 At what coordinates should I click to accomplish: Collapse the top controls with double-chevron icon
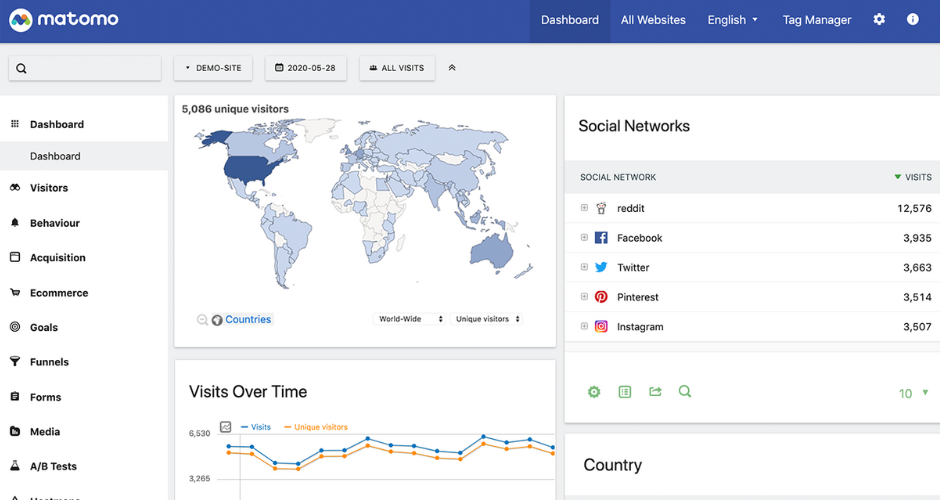[x=452, y=68]
